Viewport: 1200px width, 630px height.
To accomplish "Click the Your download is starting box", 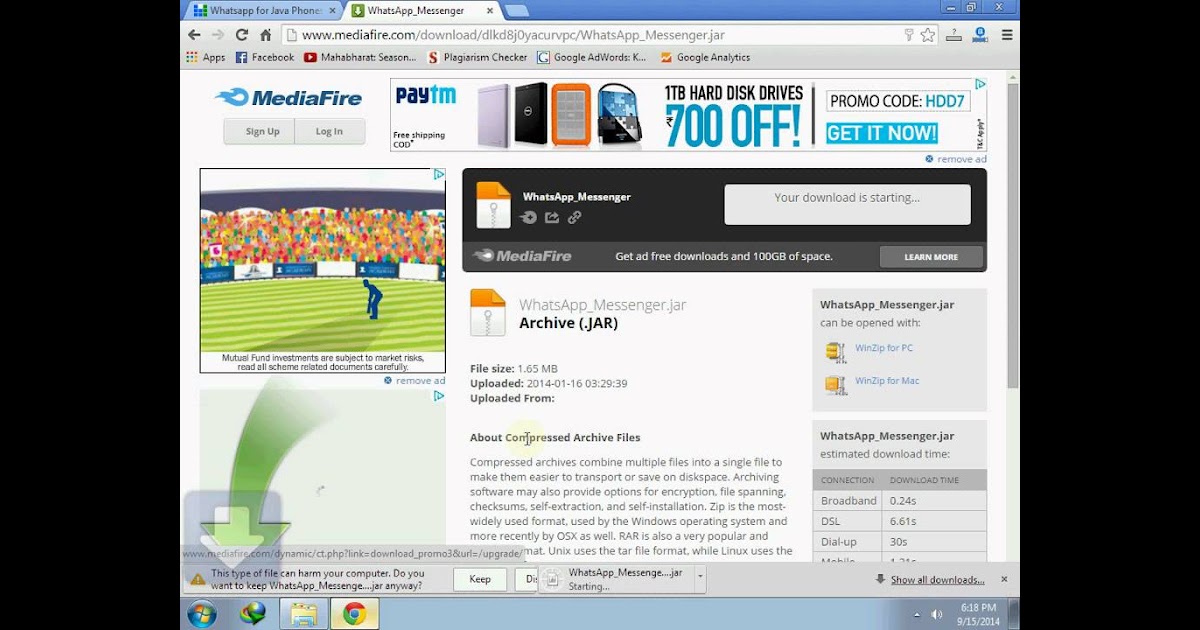I will click(847, 204).
